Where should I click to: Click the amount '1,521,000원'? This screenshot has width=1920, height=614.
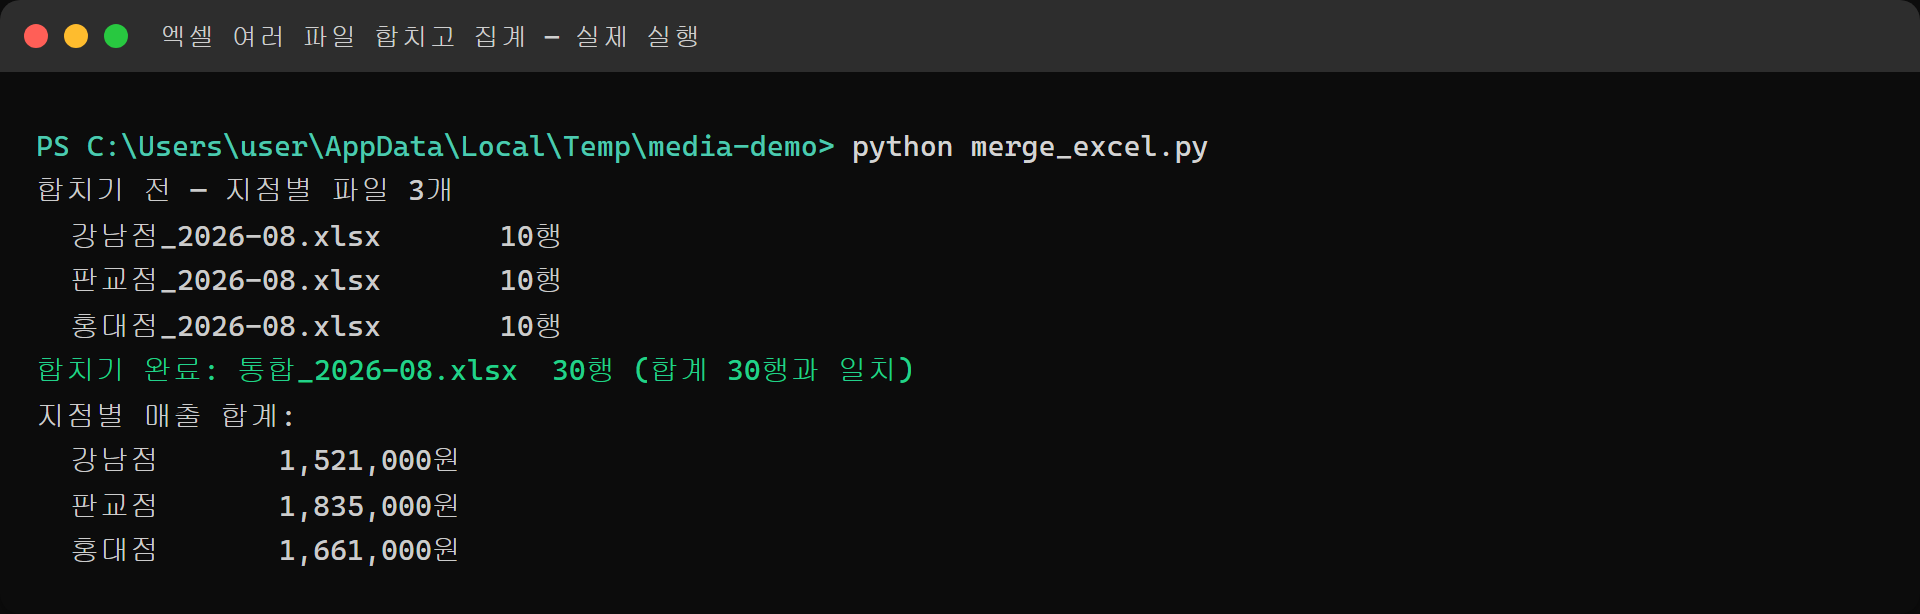pos(369,460)
